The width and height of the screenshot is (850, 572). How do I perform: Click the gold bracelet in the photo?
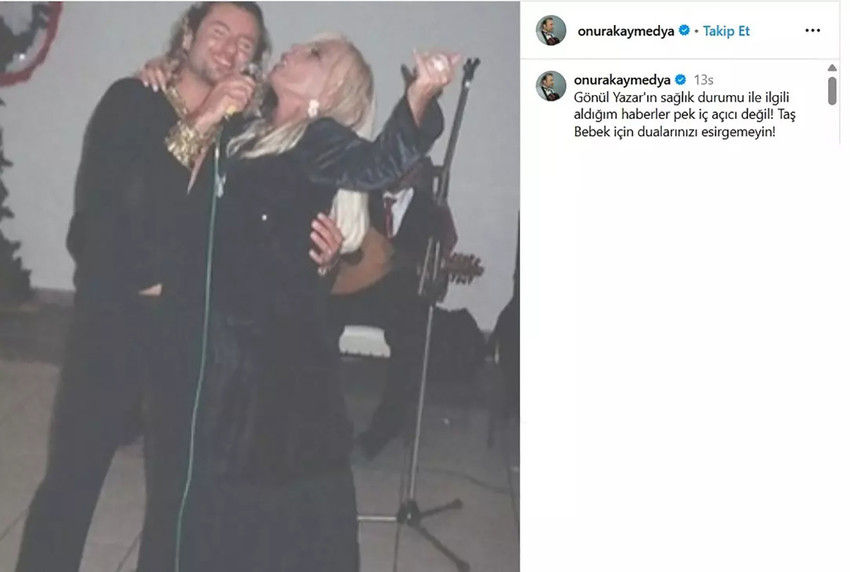(184, 141)
